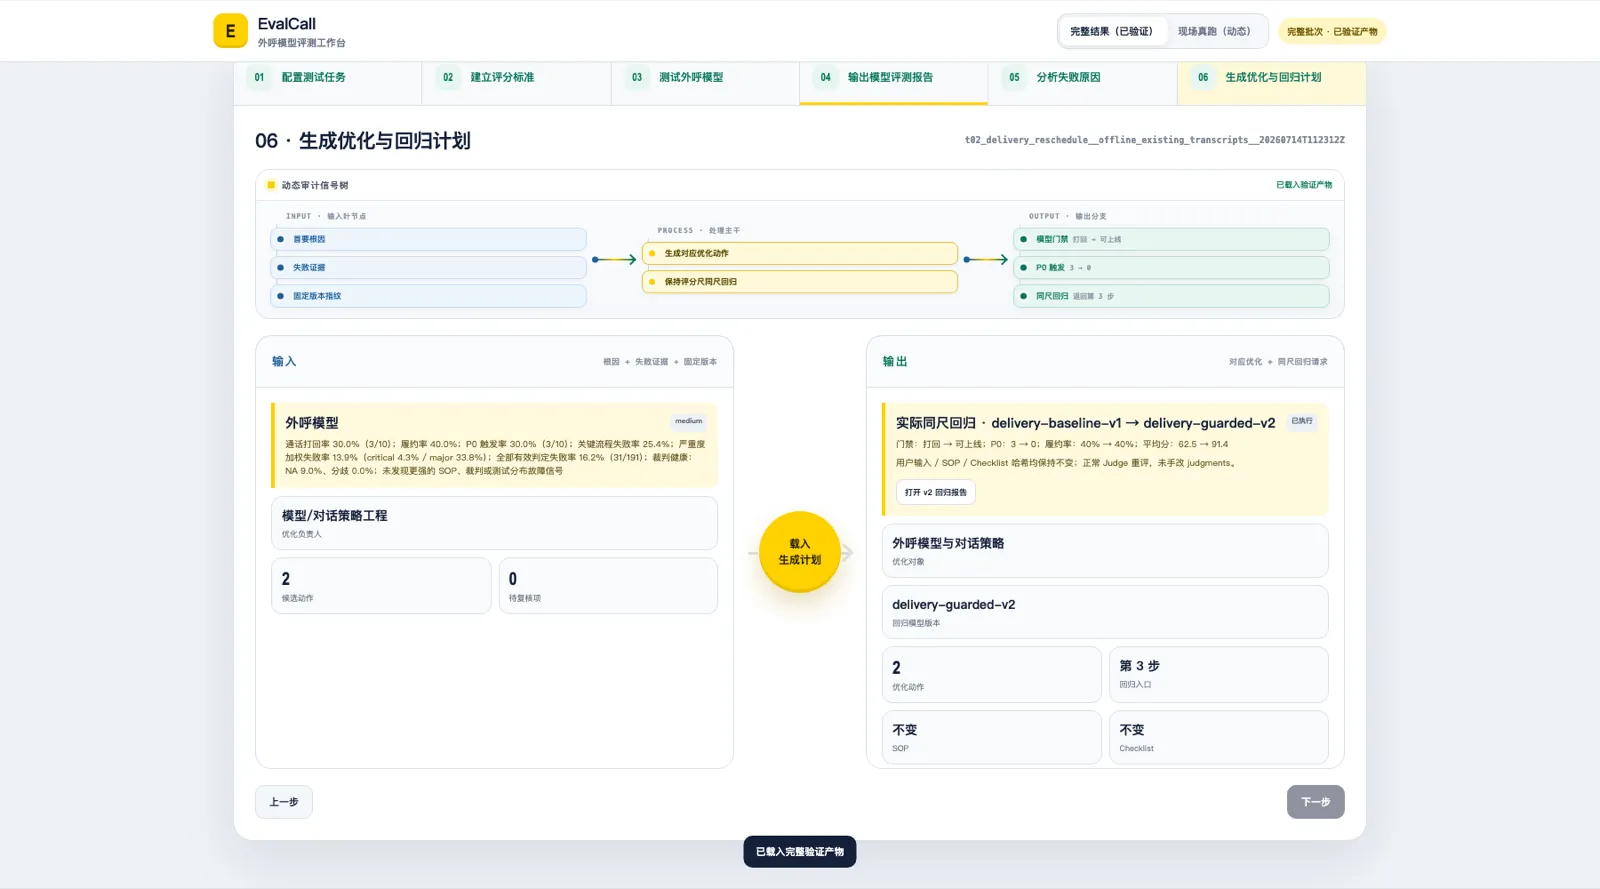The image size is (1600, 889).
Task: Click the 优化动作 count card
Action: (992, 675)
